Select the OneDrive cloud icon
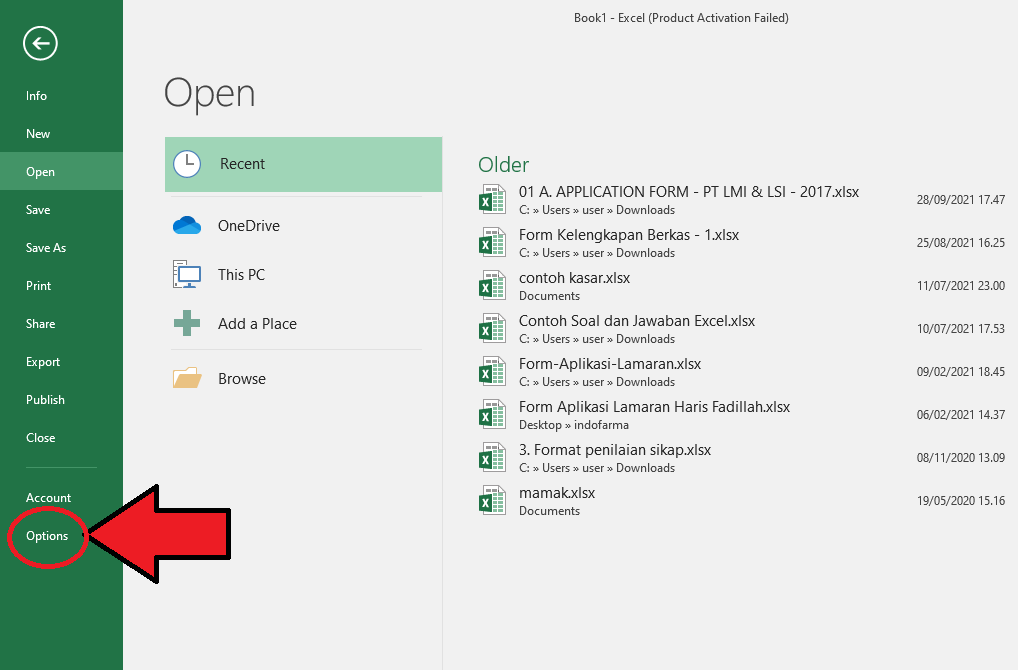 186,225
